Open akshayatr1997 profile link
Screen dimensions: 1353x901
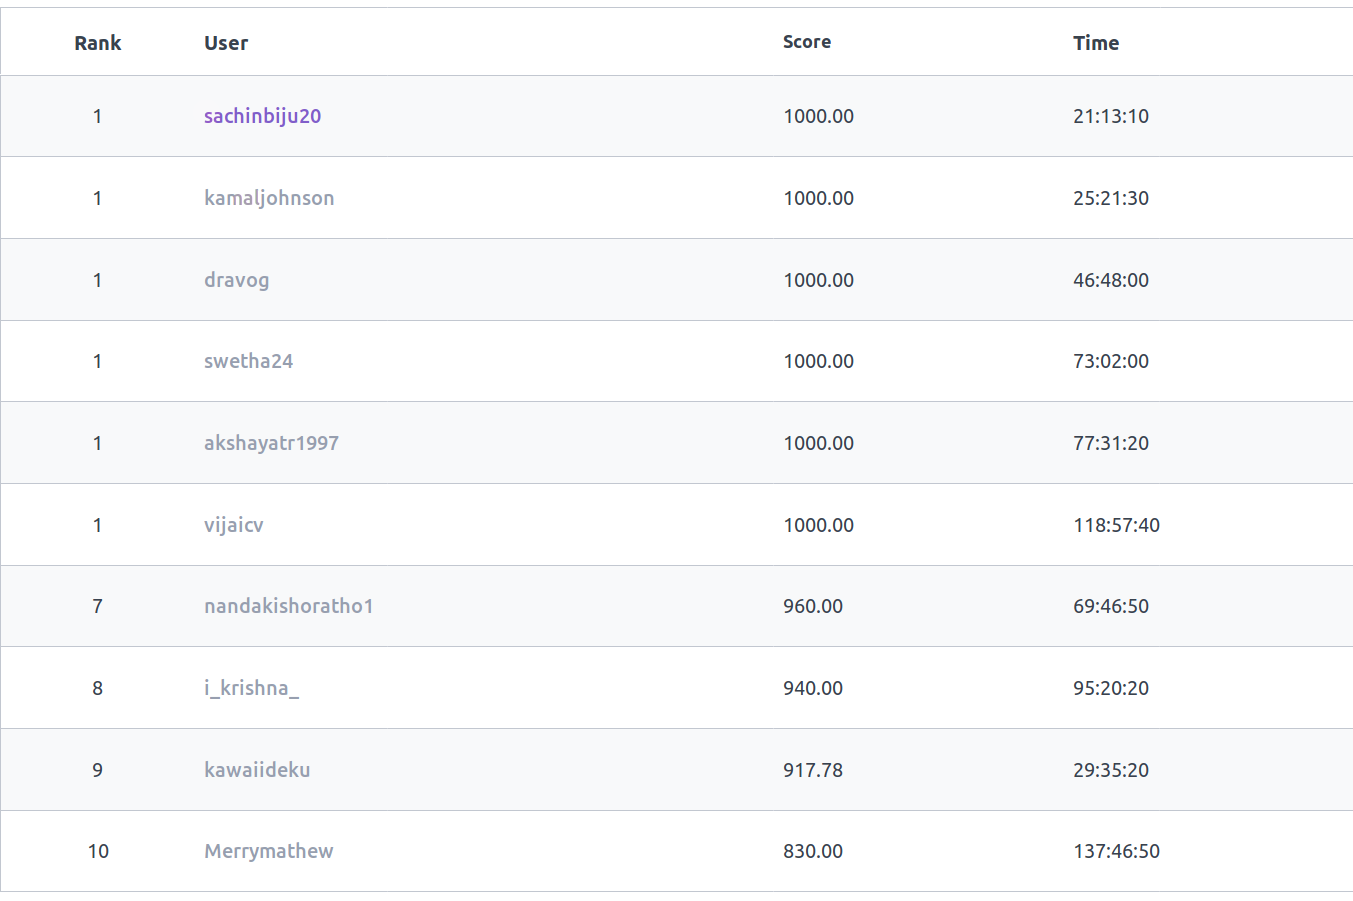[x=271, y=443]
